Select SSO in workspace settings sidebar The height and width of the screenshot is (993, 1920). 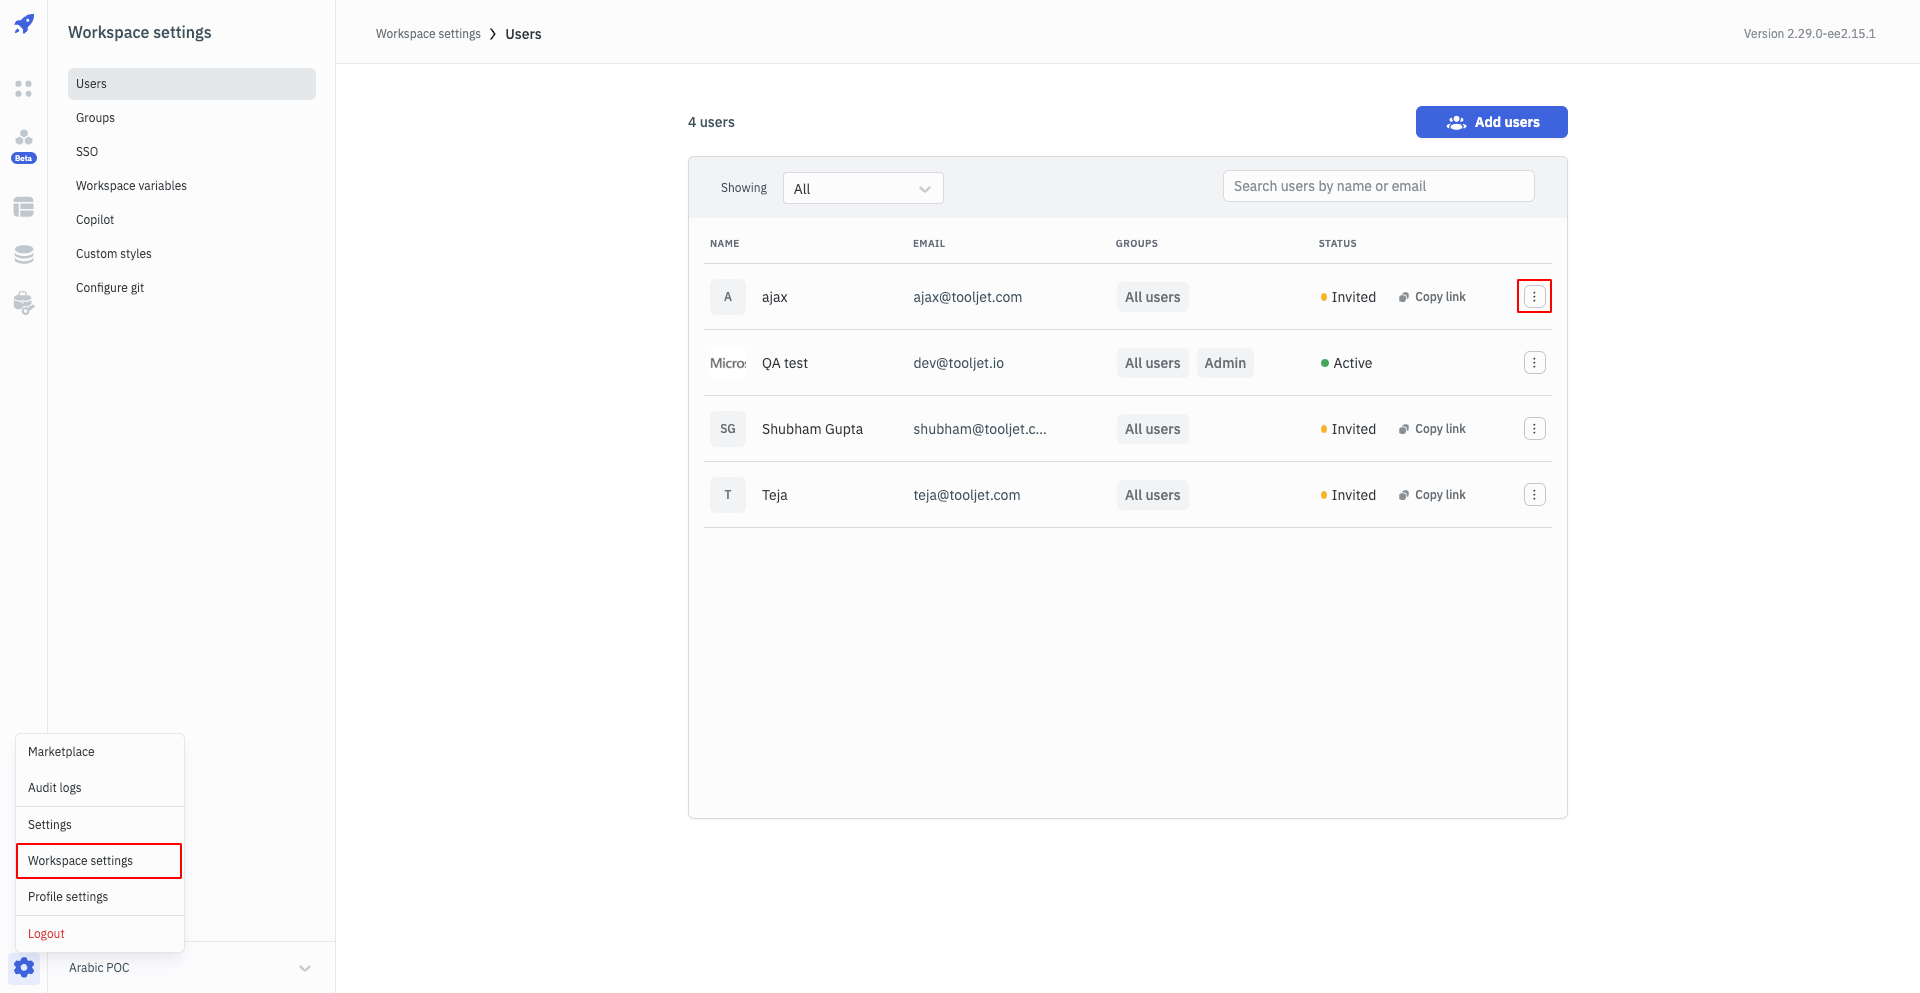[87, 152]
